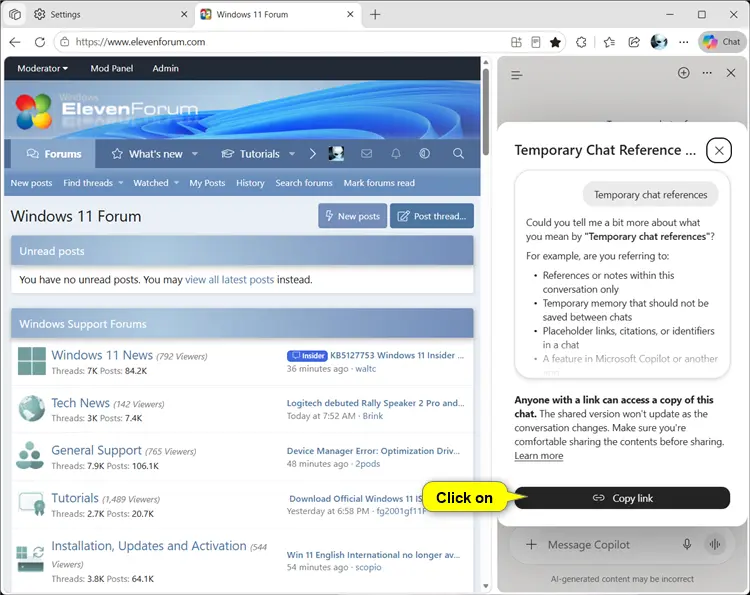Toggle forum dark mode style icon
750x595 pixels.
click(424, 154)
